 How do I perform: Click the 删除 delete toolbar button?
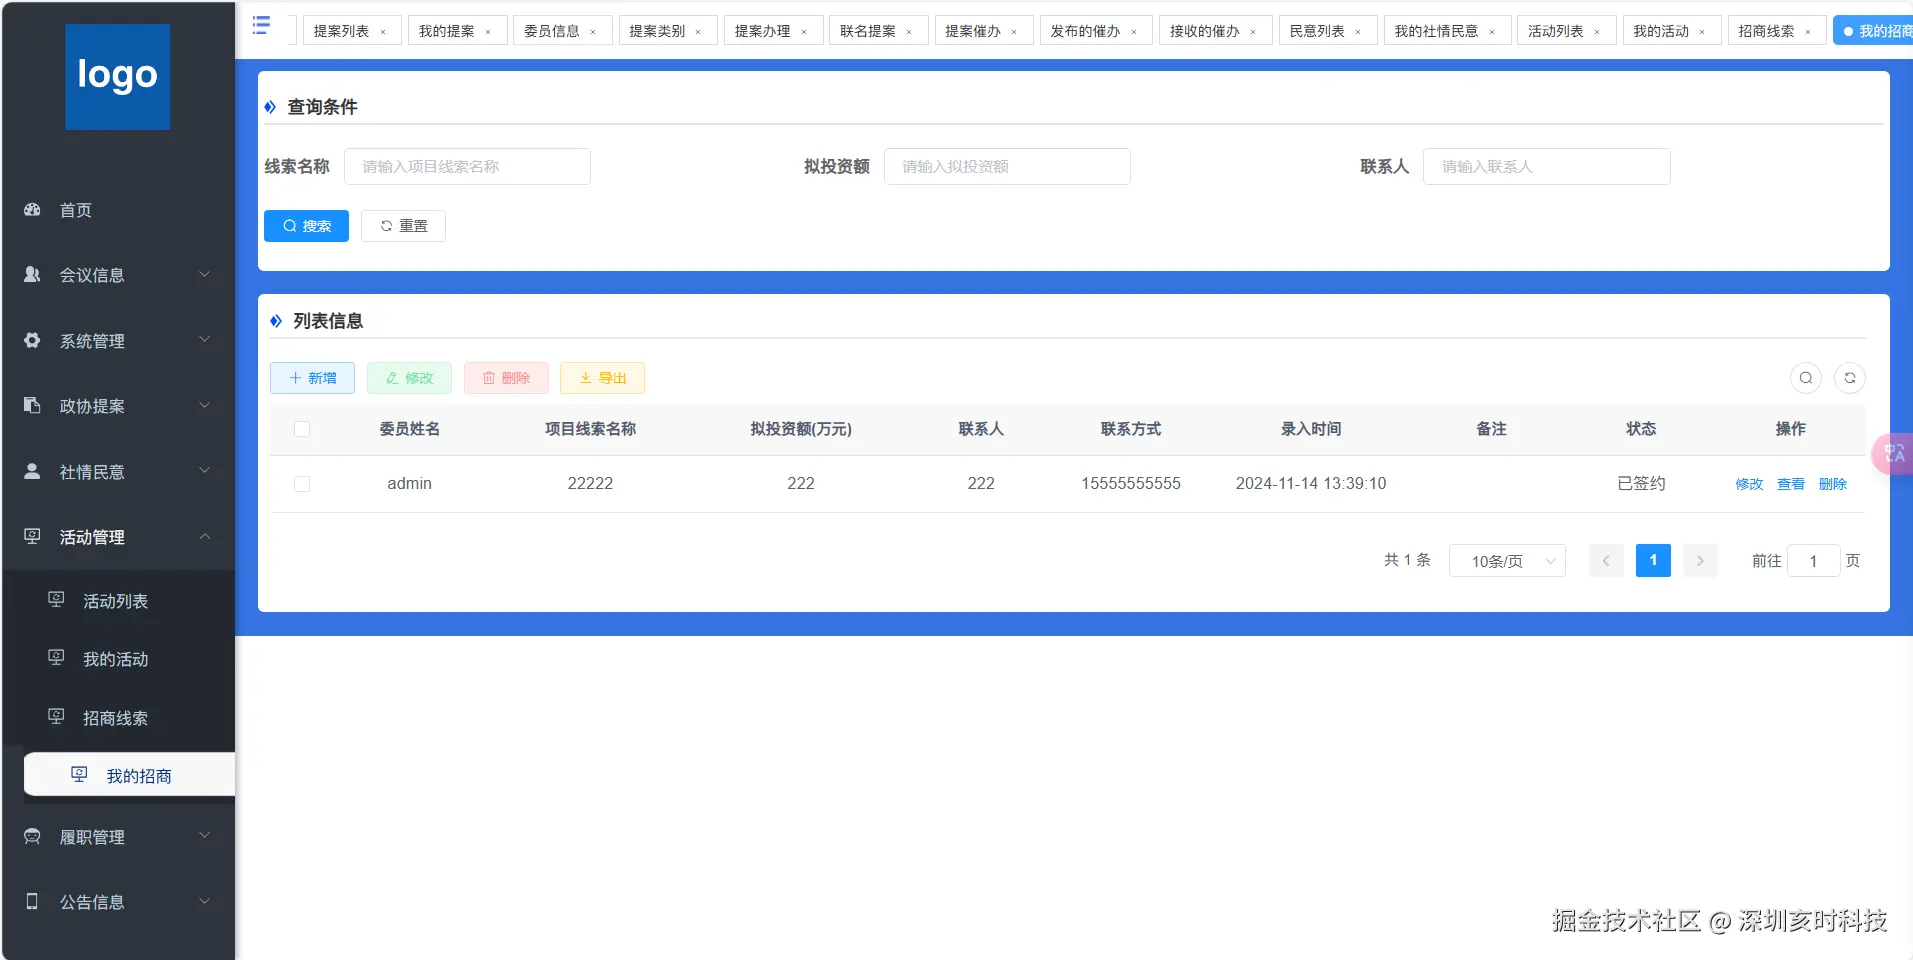506,378
